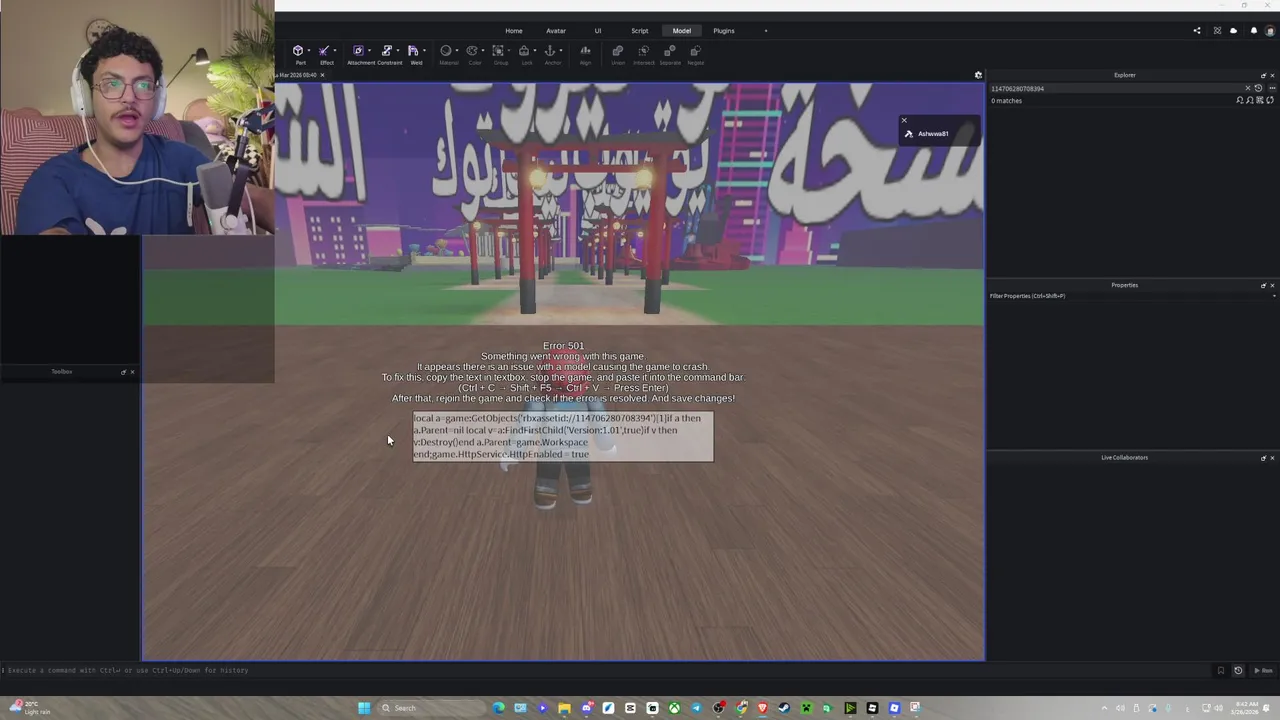This screenshot has height=720, width=1280.
Task: Select the Model tab
Action: pyautogui.click(x=682, y=31)
